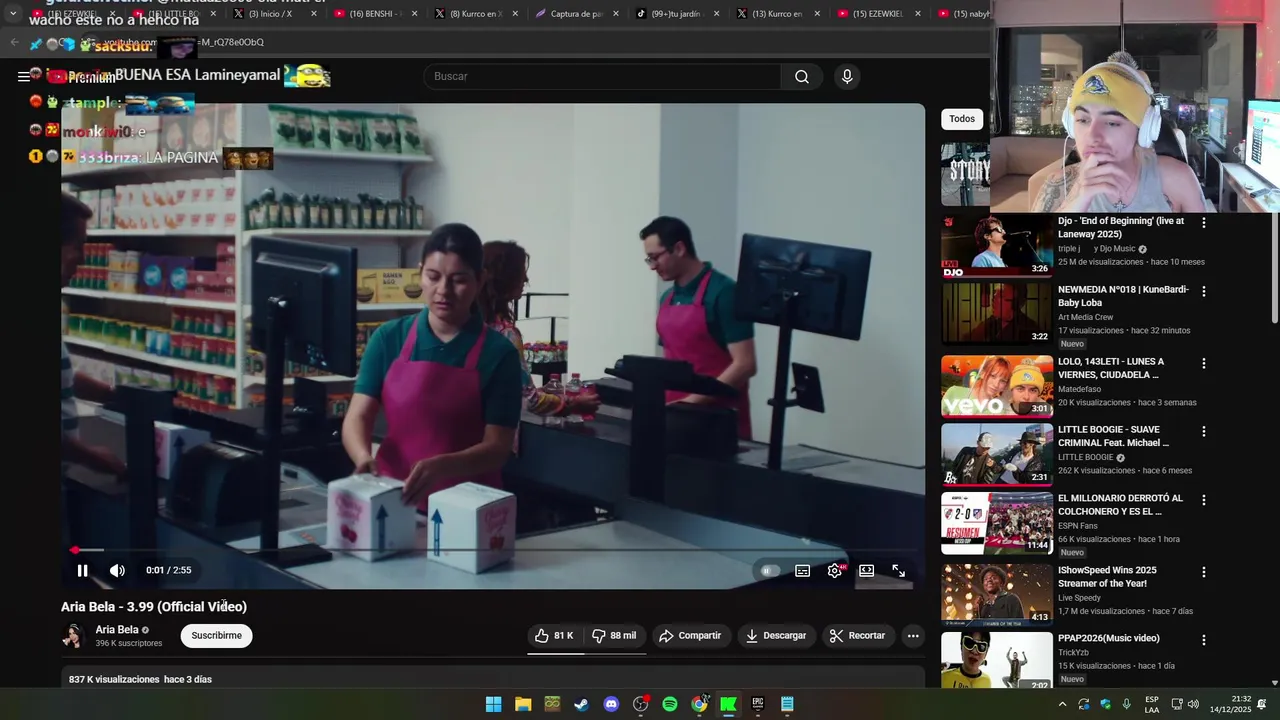Open options menu for LITTLE BOOGIE video
This screenshot has height=720, width=1280.
click(1204, 432)
